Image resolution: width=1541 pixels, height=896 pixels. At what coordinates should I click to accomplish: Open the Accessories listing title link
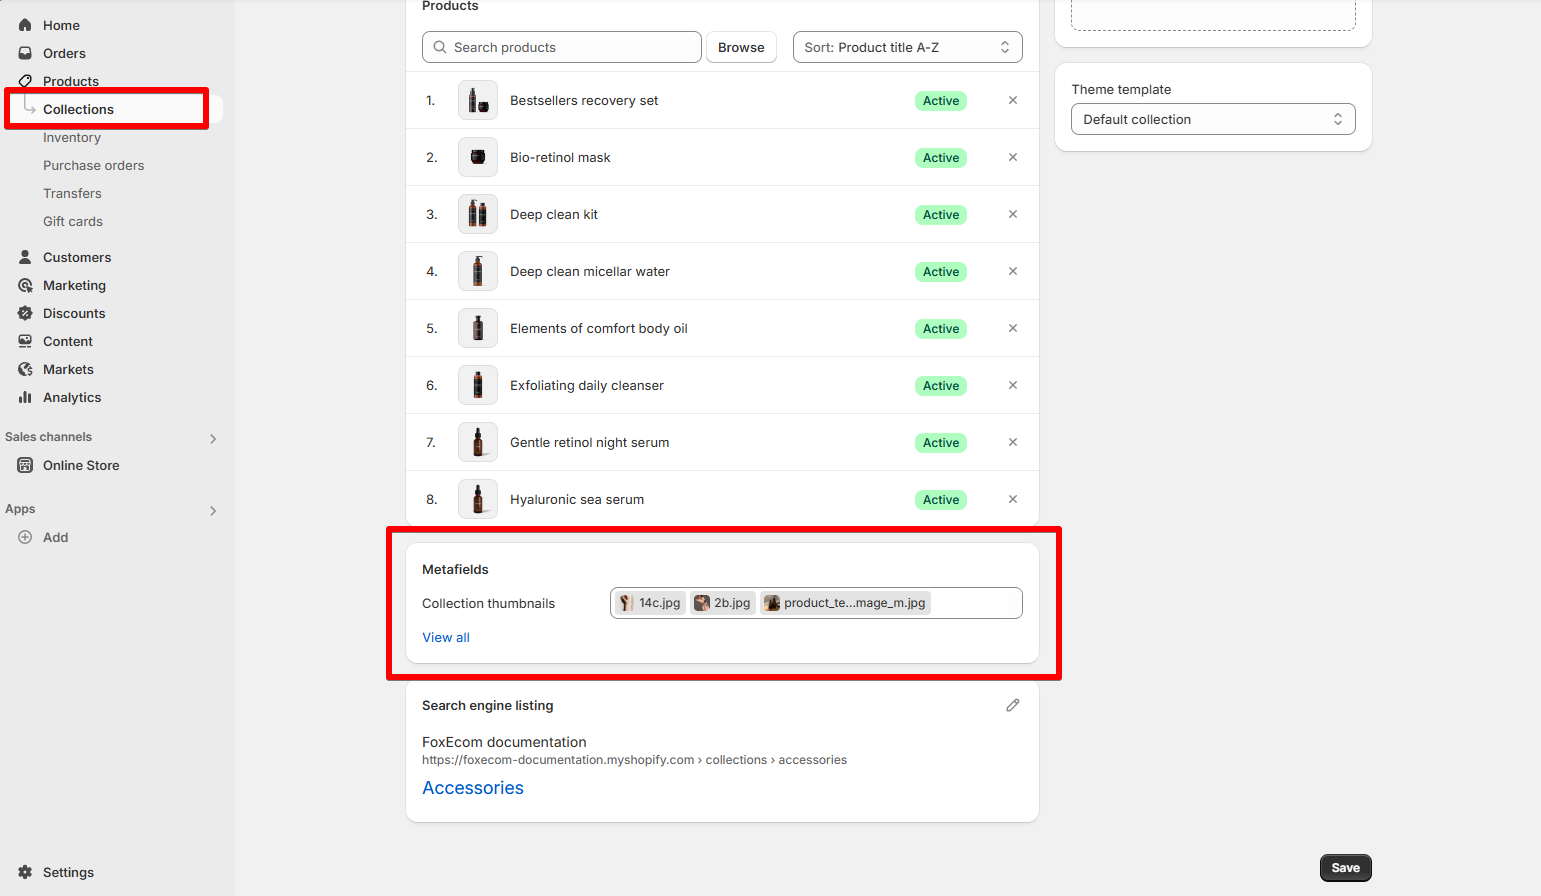click(x=473, y=788)
